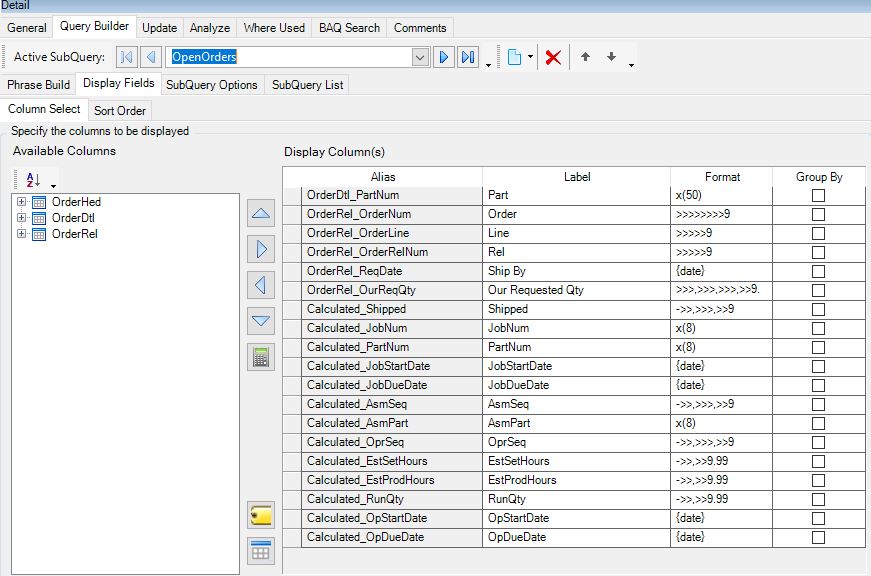Toggle Group By for OrderRel_OrderNum
This screenshot has width=871, height=576.
pyautogui.click(x=818, y=214)
